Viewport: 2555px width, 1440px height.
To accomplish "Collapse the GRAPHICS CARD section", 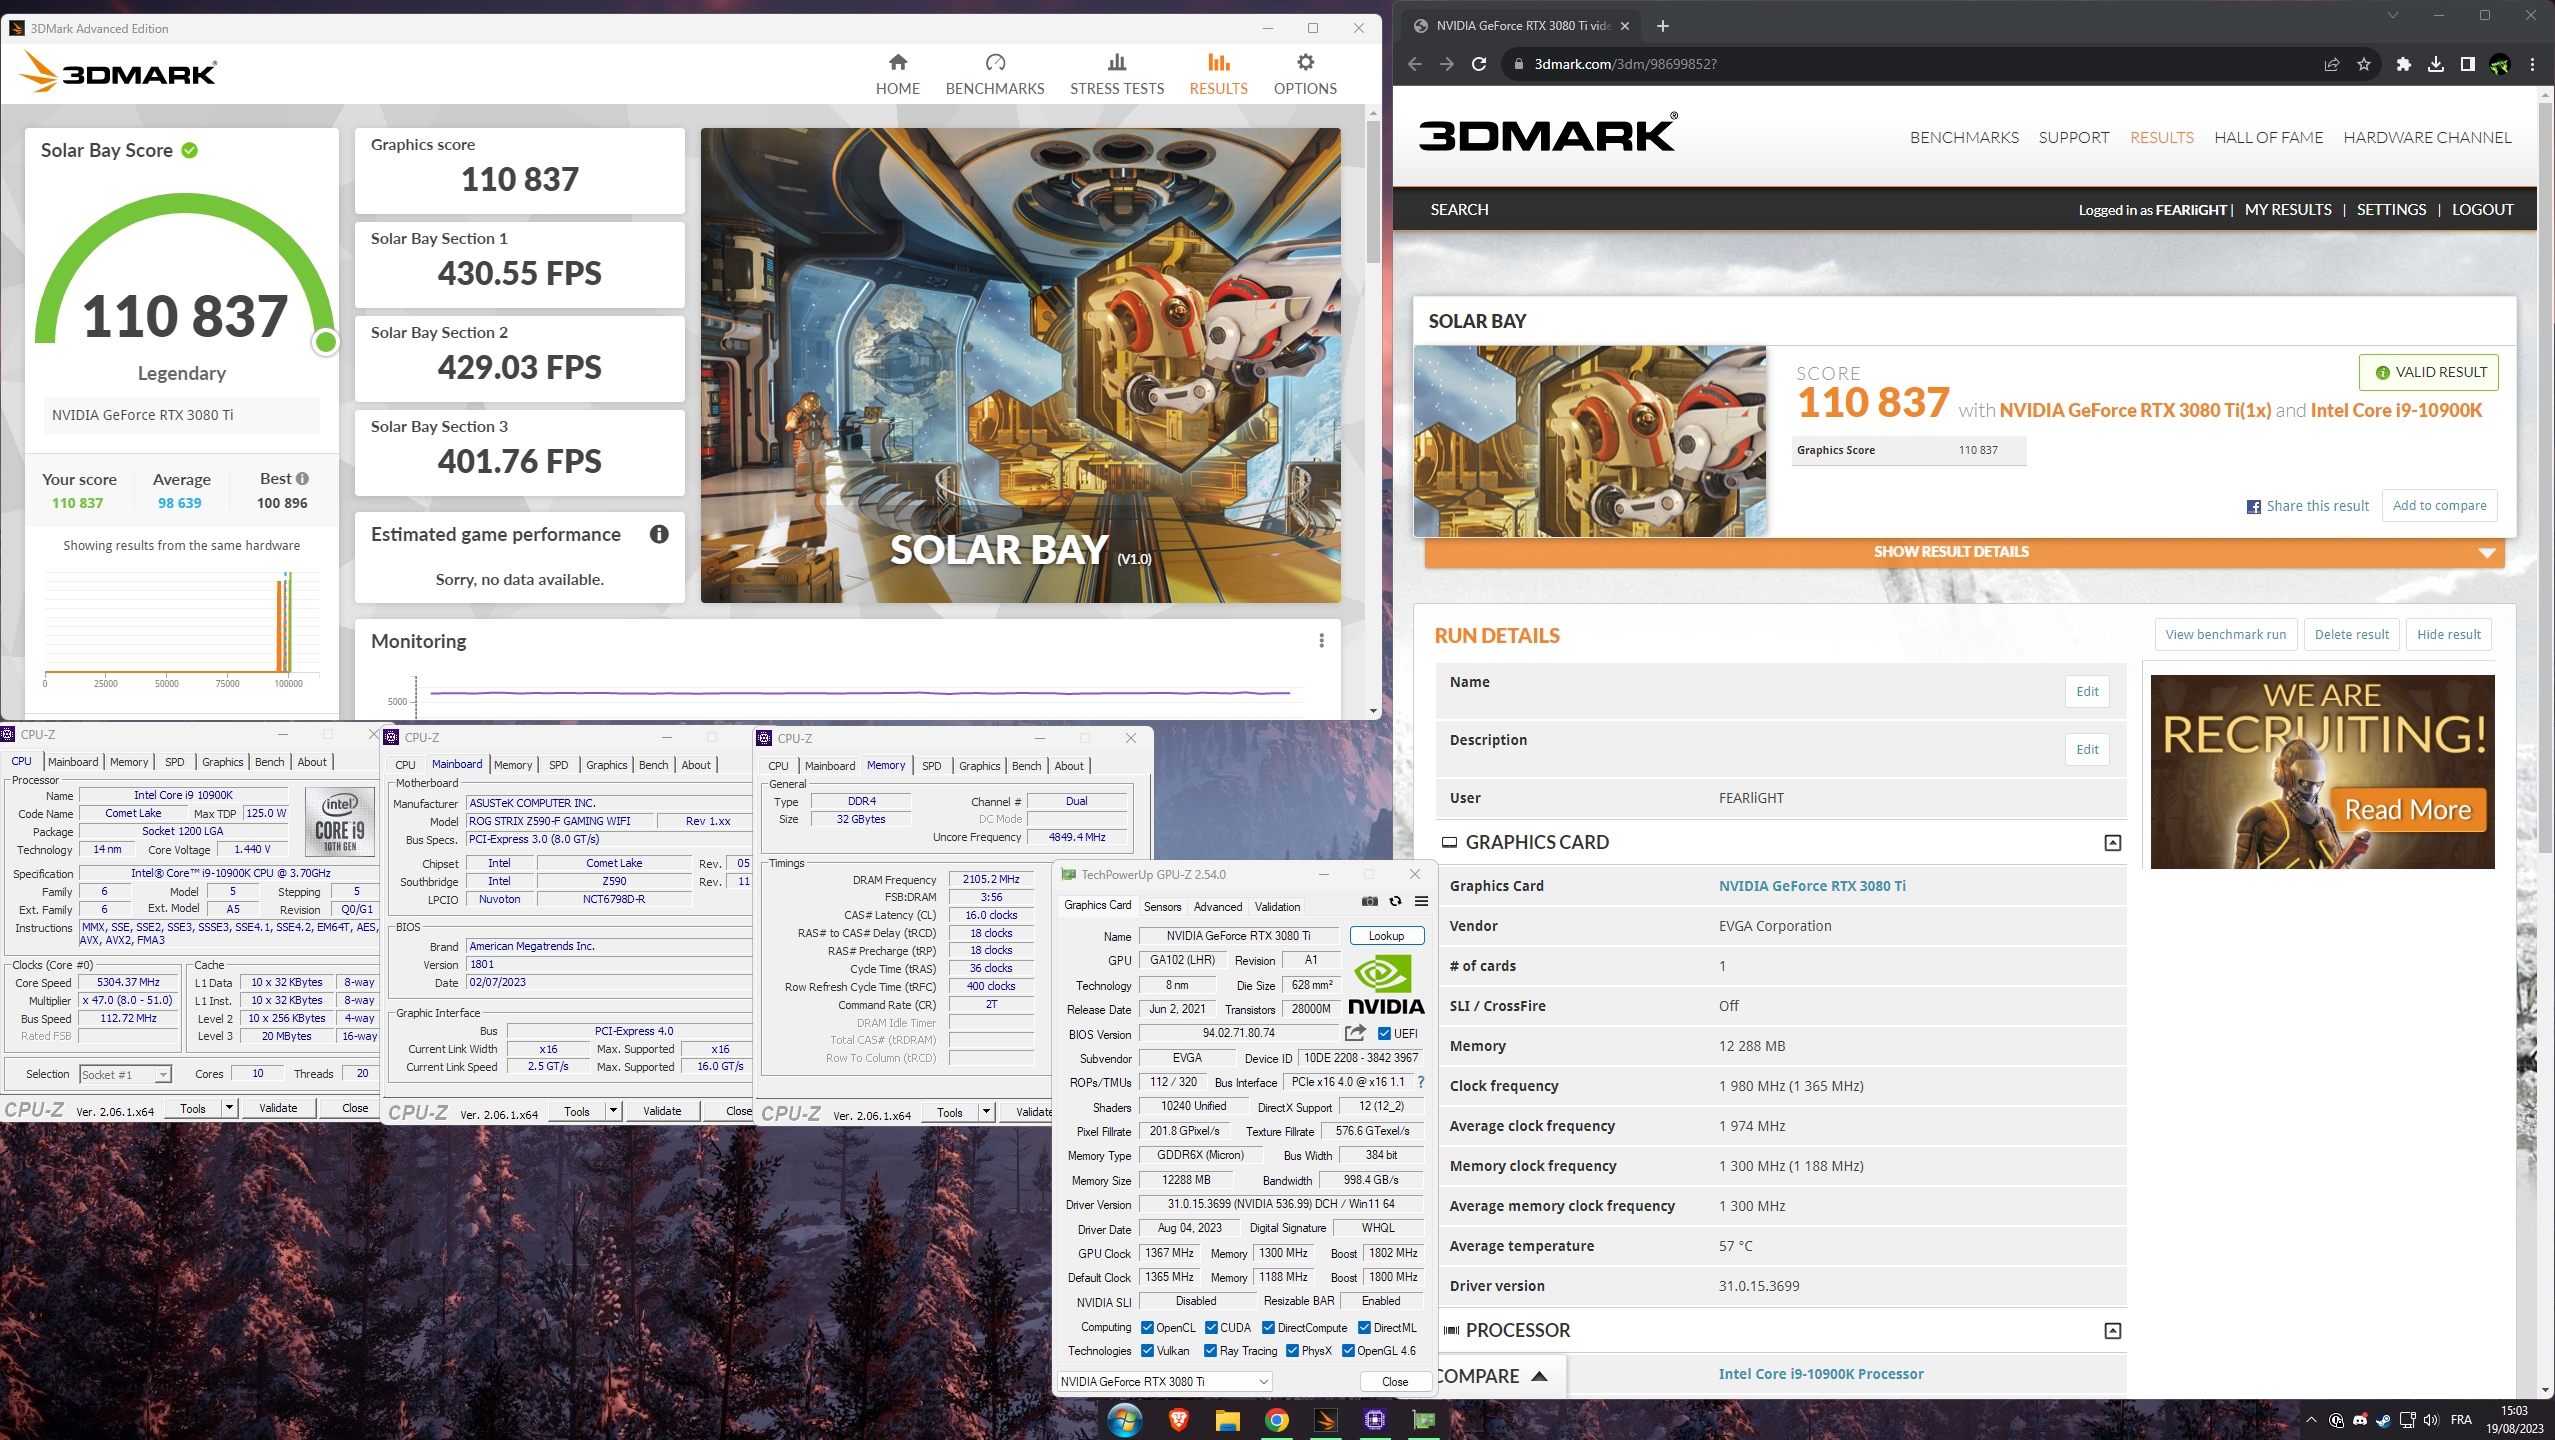I will click(2112, 843).
